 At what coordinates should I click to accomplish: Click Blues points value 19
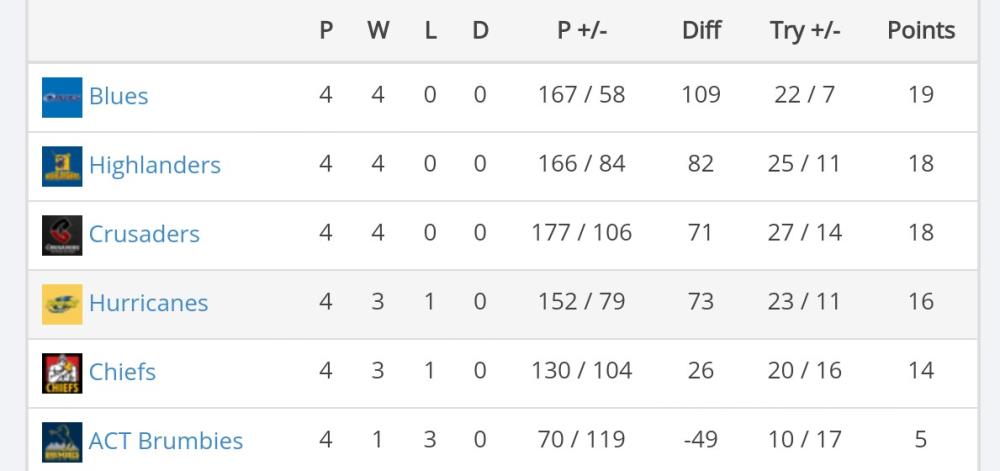(x=921, y=95)
